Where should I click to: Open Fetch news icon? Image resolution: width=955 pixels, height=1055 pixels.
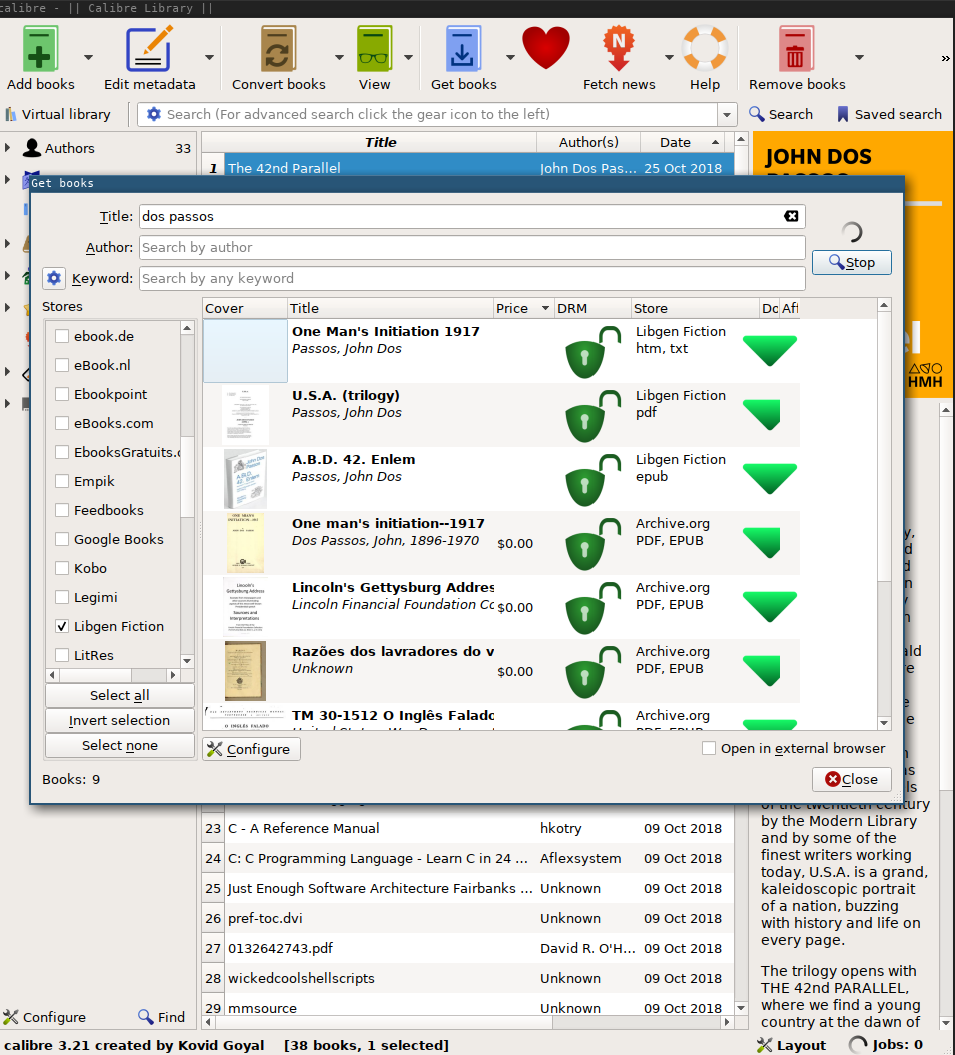tap(618, 48)
